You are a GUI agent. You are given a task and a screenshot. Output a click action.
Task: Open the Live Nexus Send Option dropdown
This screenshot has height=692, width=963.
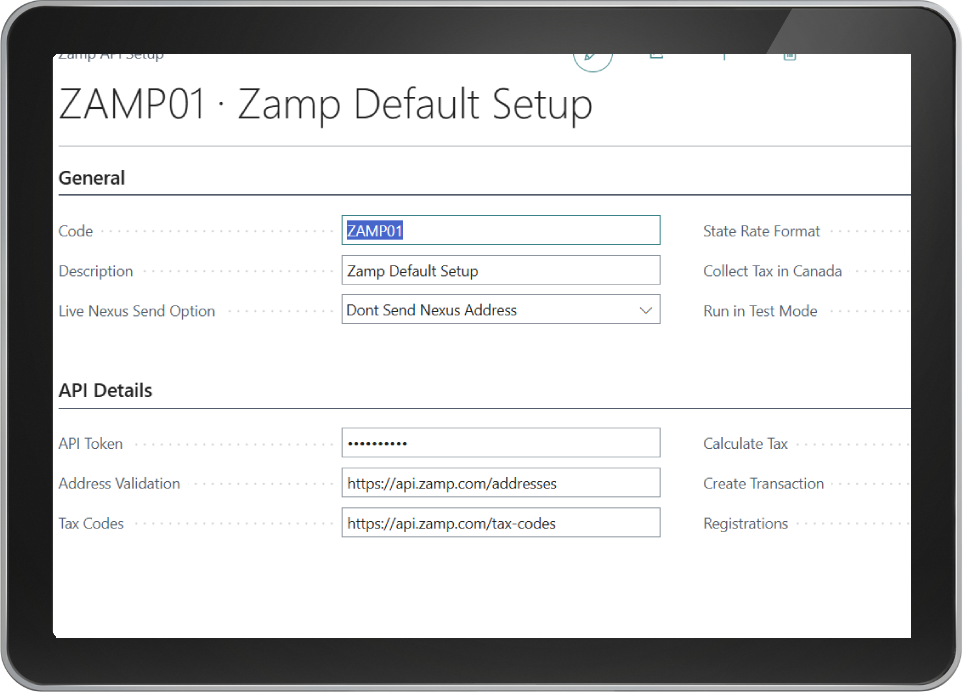pos(501,309)
